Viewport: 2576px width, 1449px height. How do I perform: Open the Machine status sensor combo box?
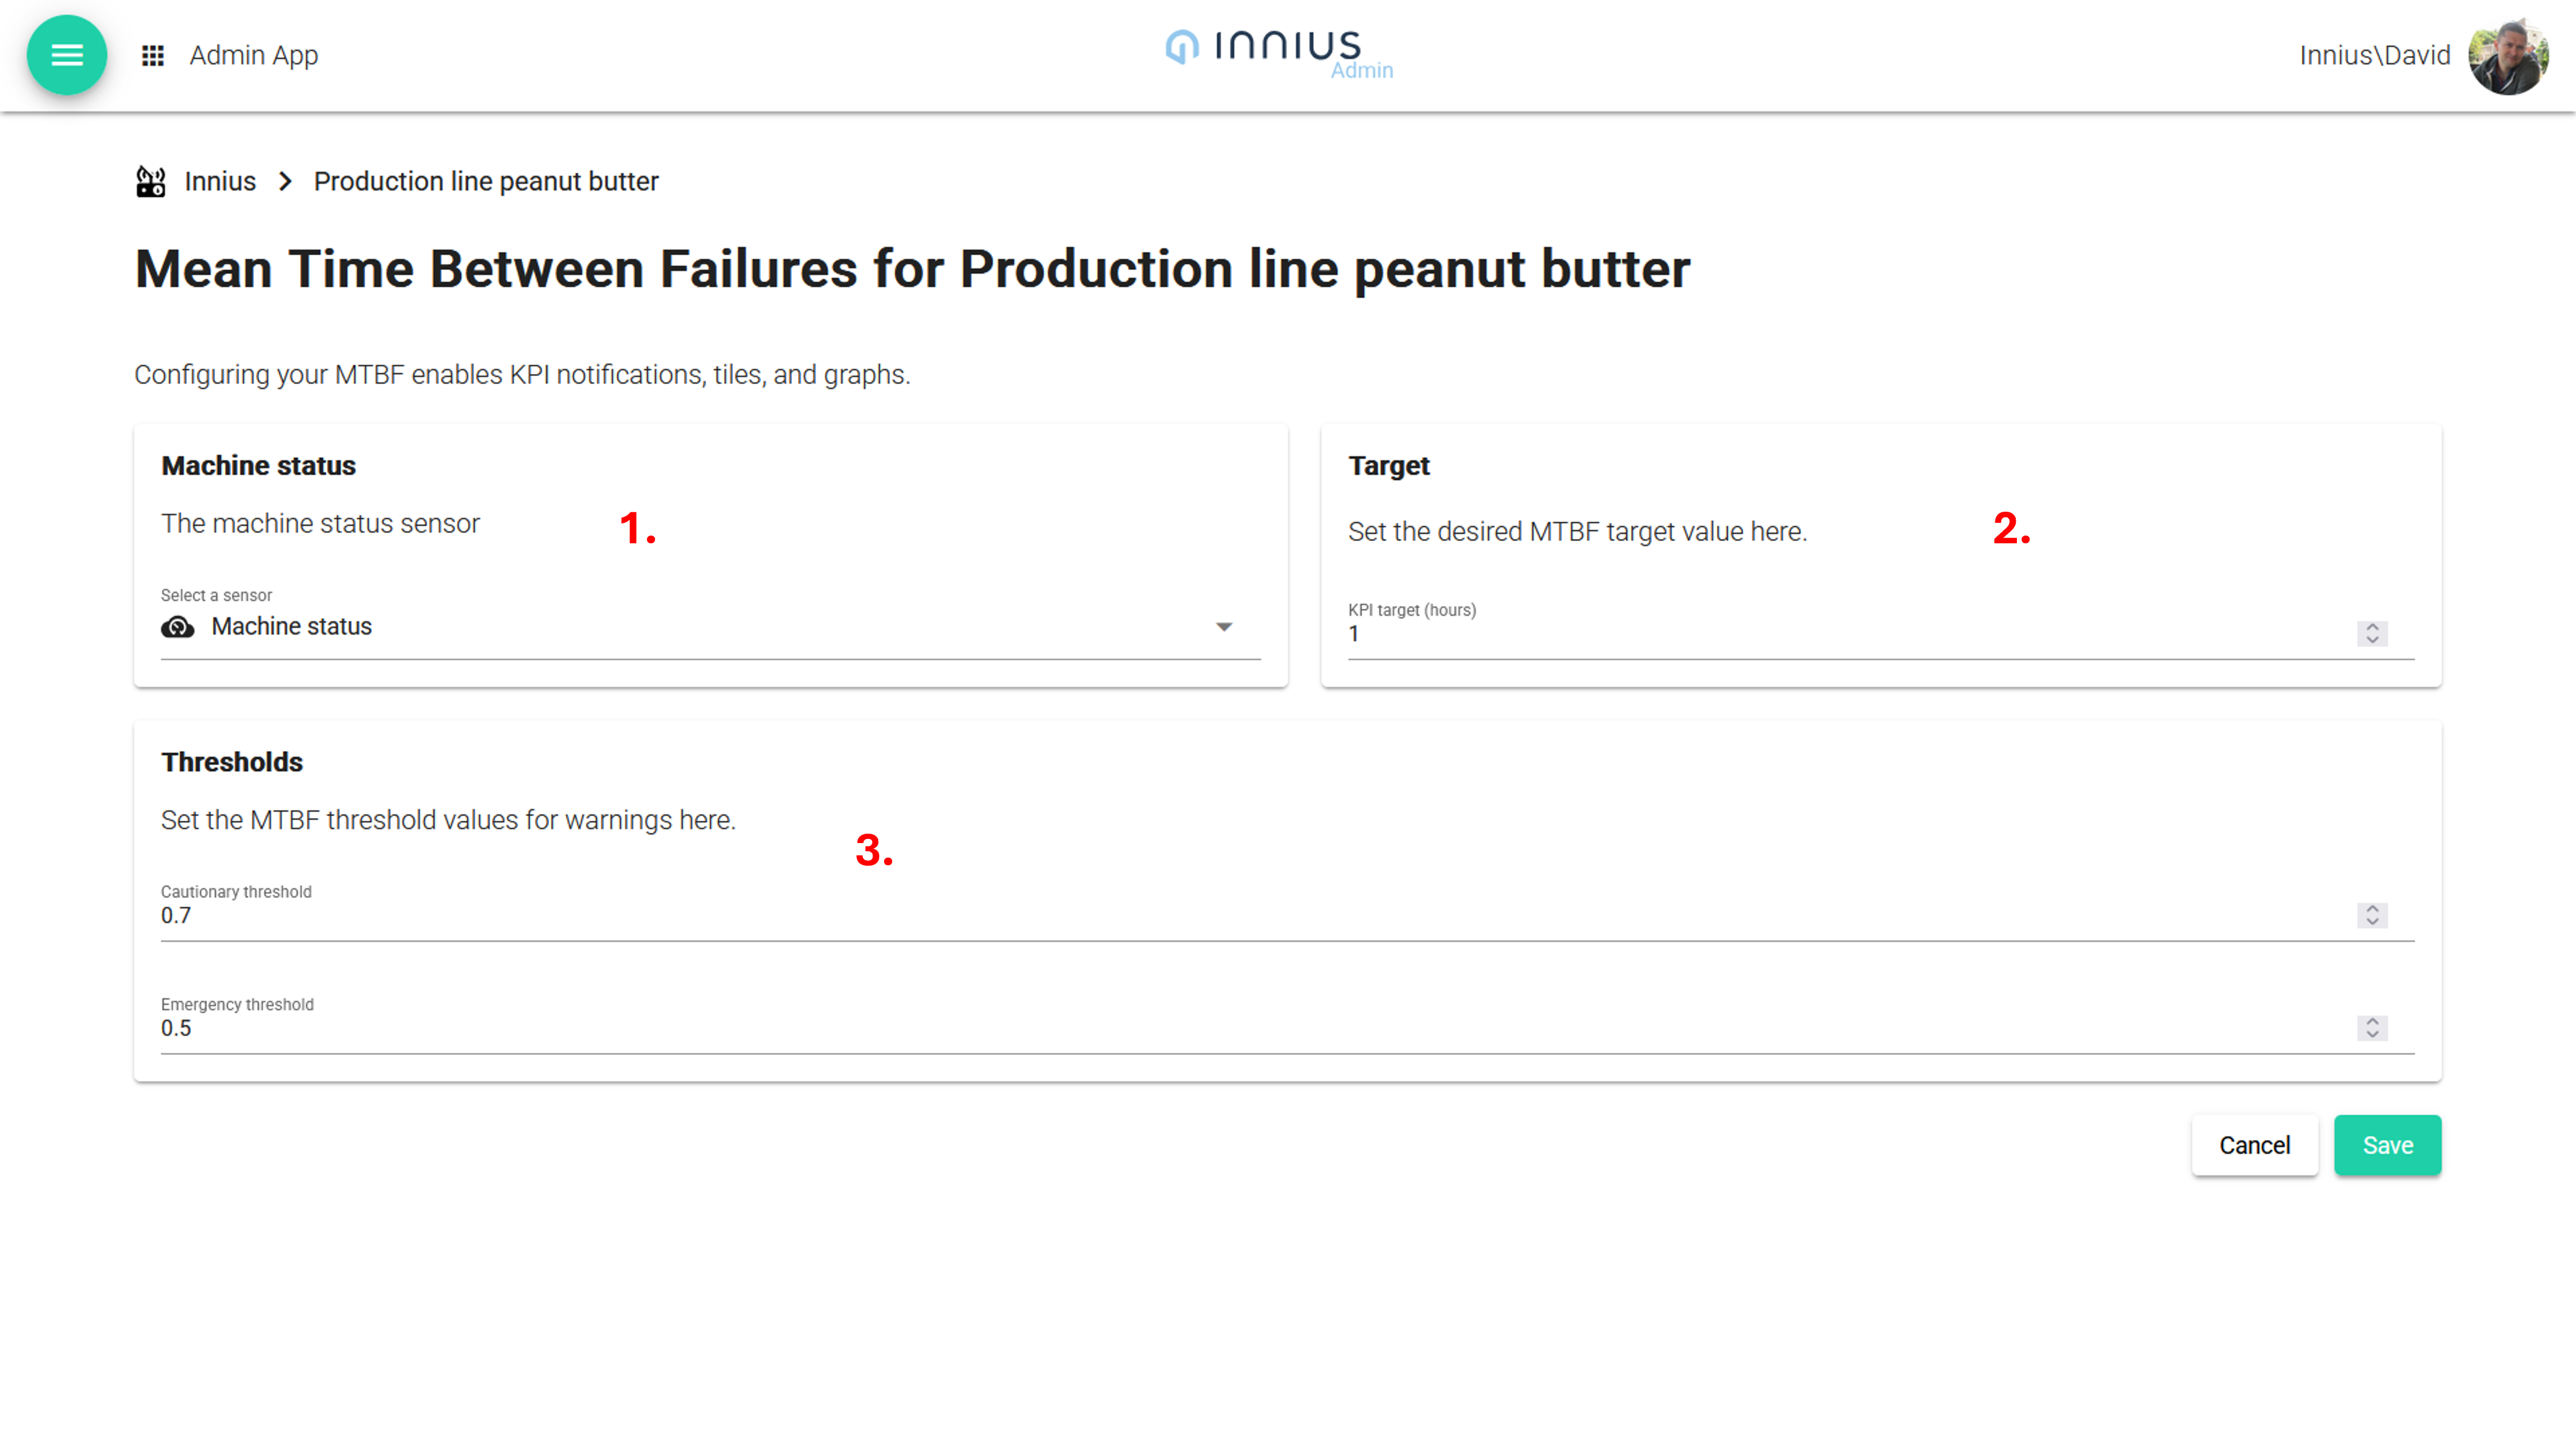(x=700, y=627)
